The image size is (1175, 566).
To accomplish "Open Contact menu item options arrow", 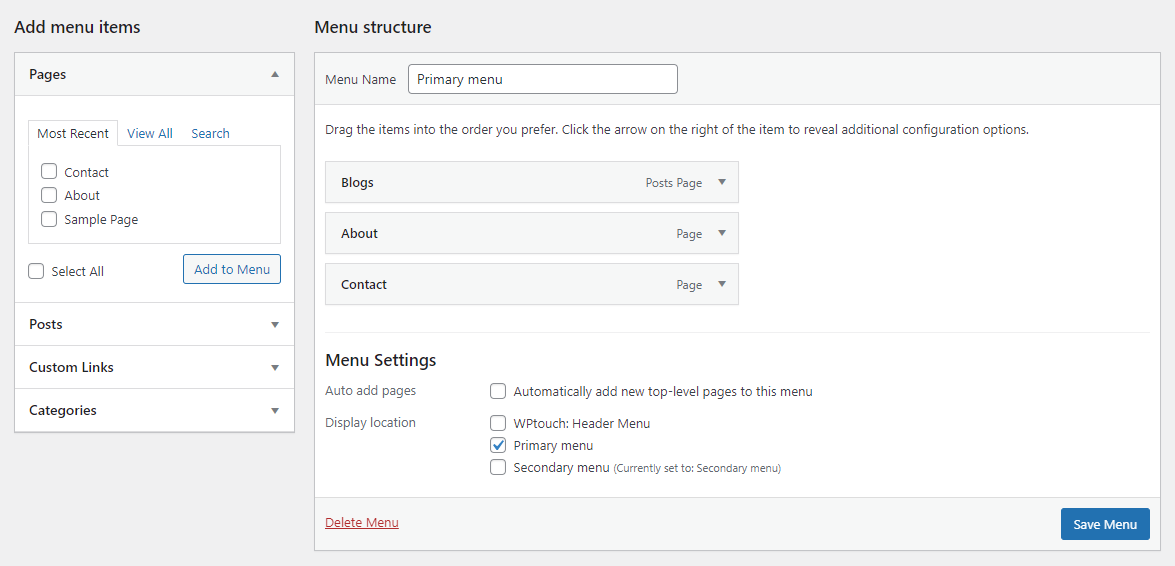I will click(722, 284).
